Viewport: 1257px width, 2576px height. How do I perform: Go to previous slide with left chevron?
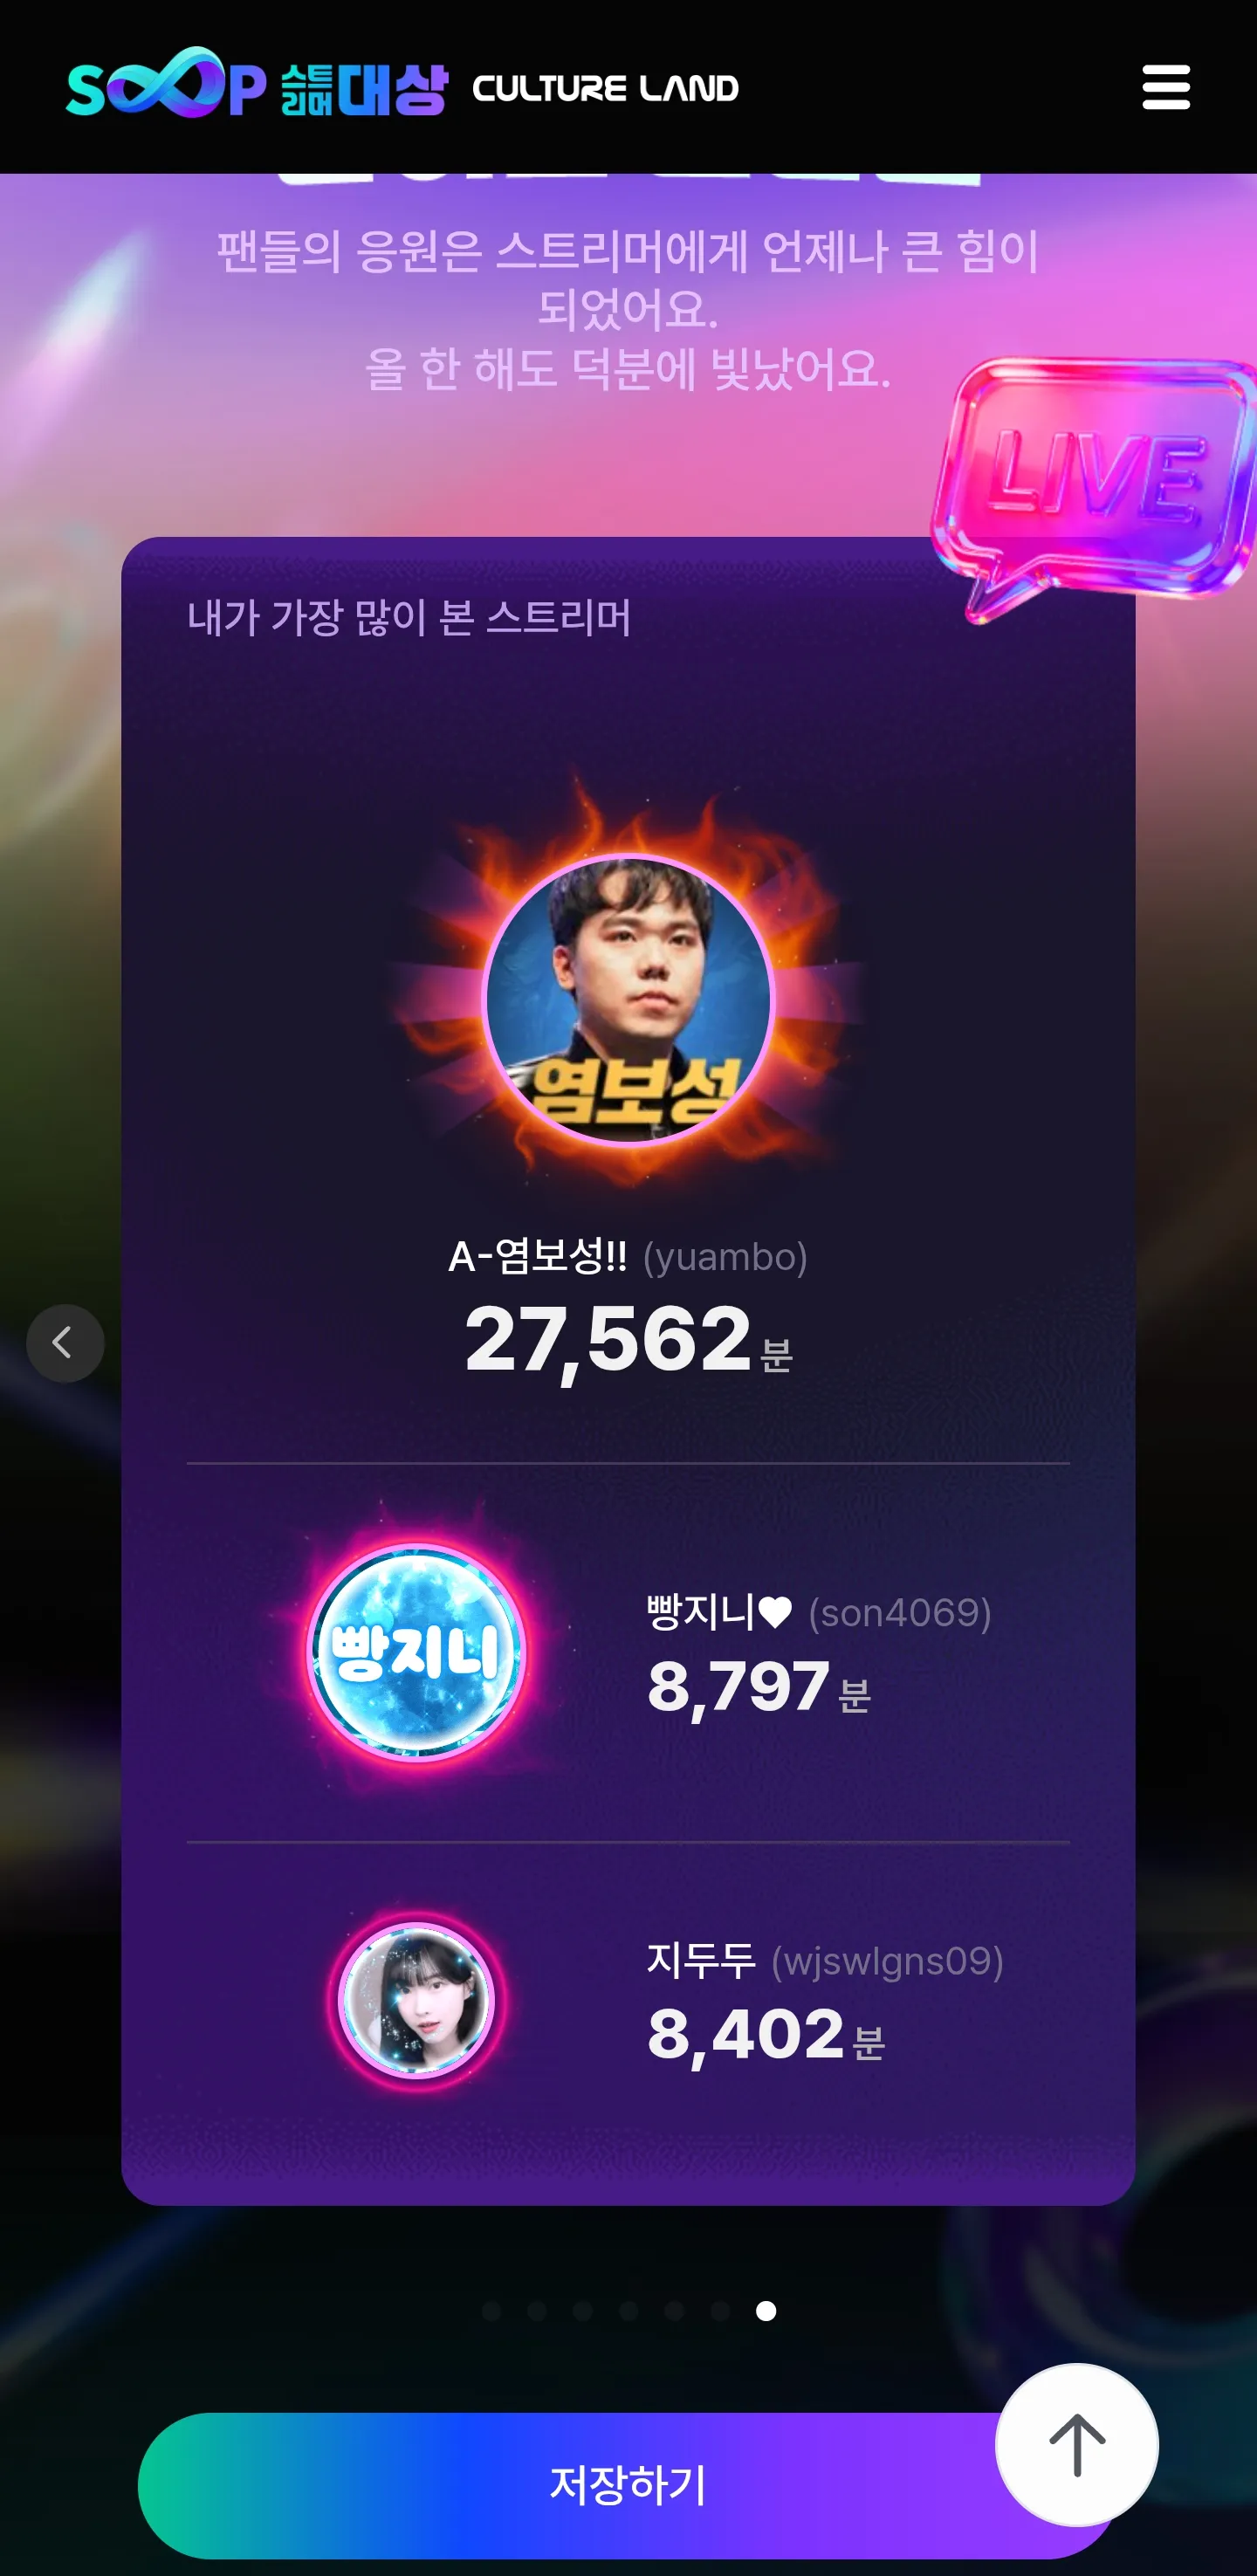point(65,1343)
